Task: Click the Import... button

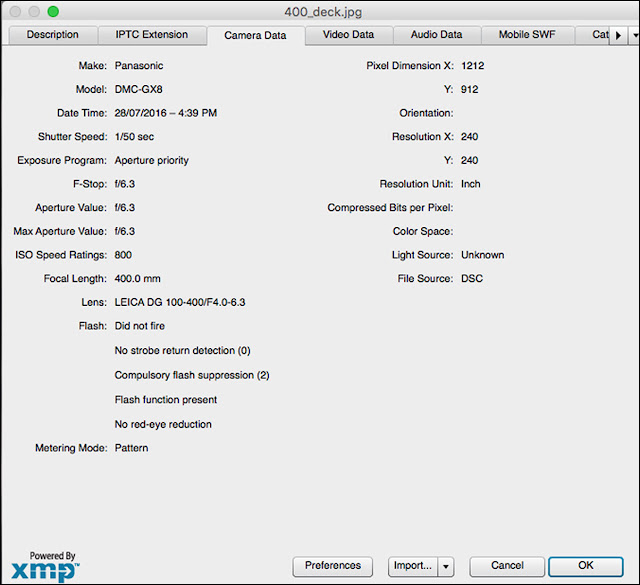Action: (413, 565)
